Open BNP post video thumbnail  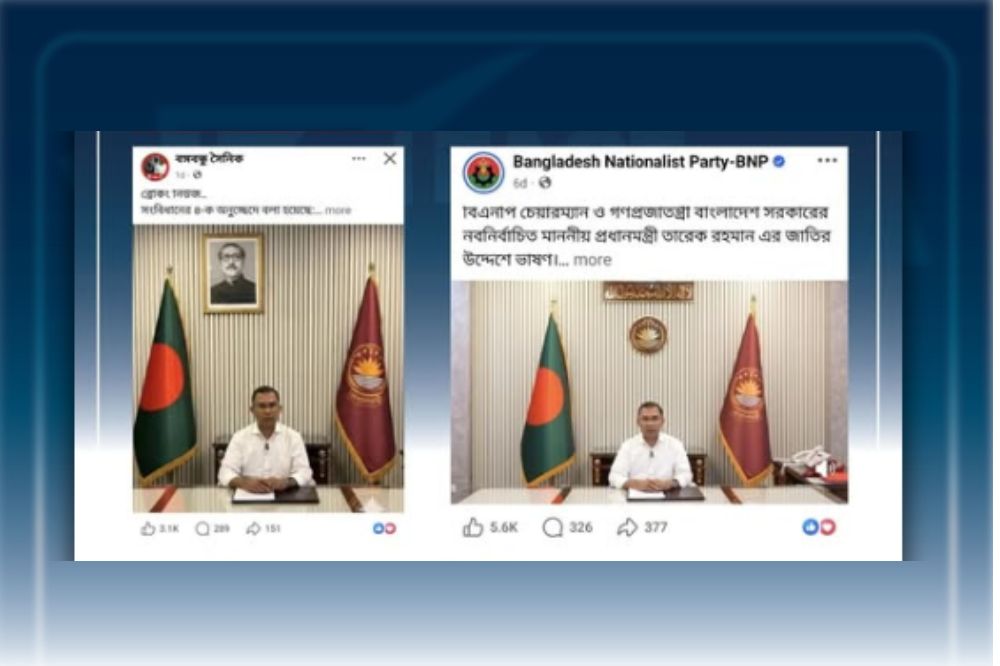(649, 392)
